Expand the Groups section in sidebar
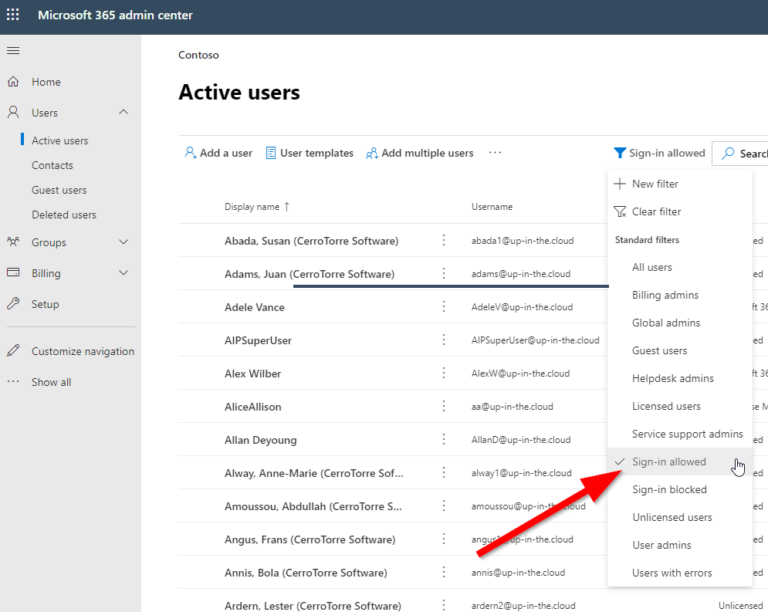The image size is (768, 612). [x=123, y=242]
